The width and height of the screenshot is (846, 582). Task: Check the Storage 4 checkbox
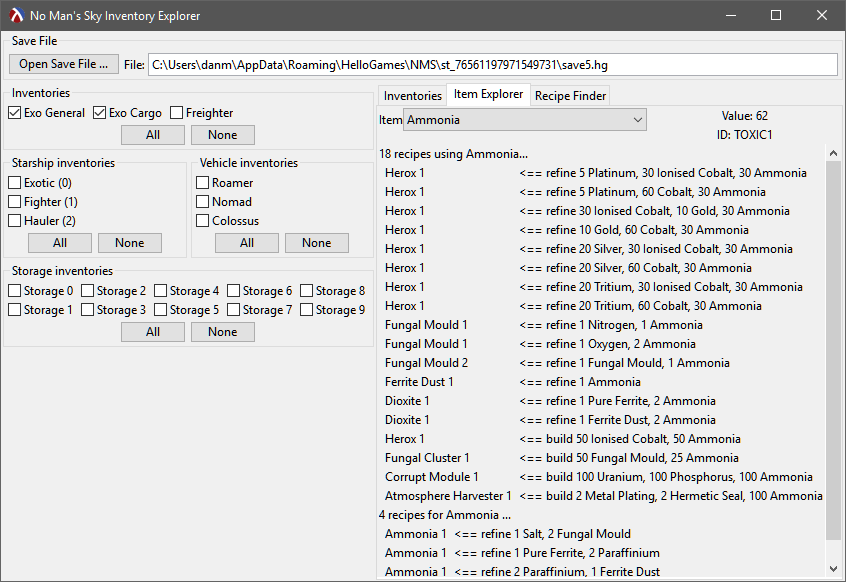coord(160,291)
